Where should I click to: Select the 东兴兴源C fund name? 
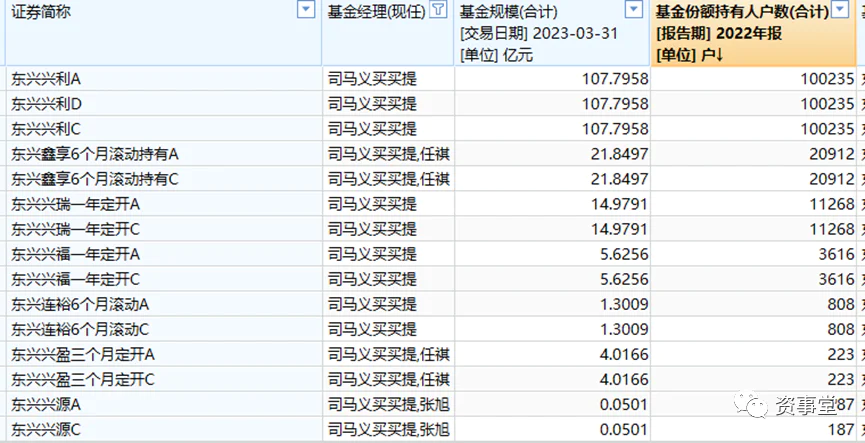46,428
